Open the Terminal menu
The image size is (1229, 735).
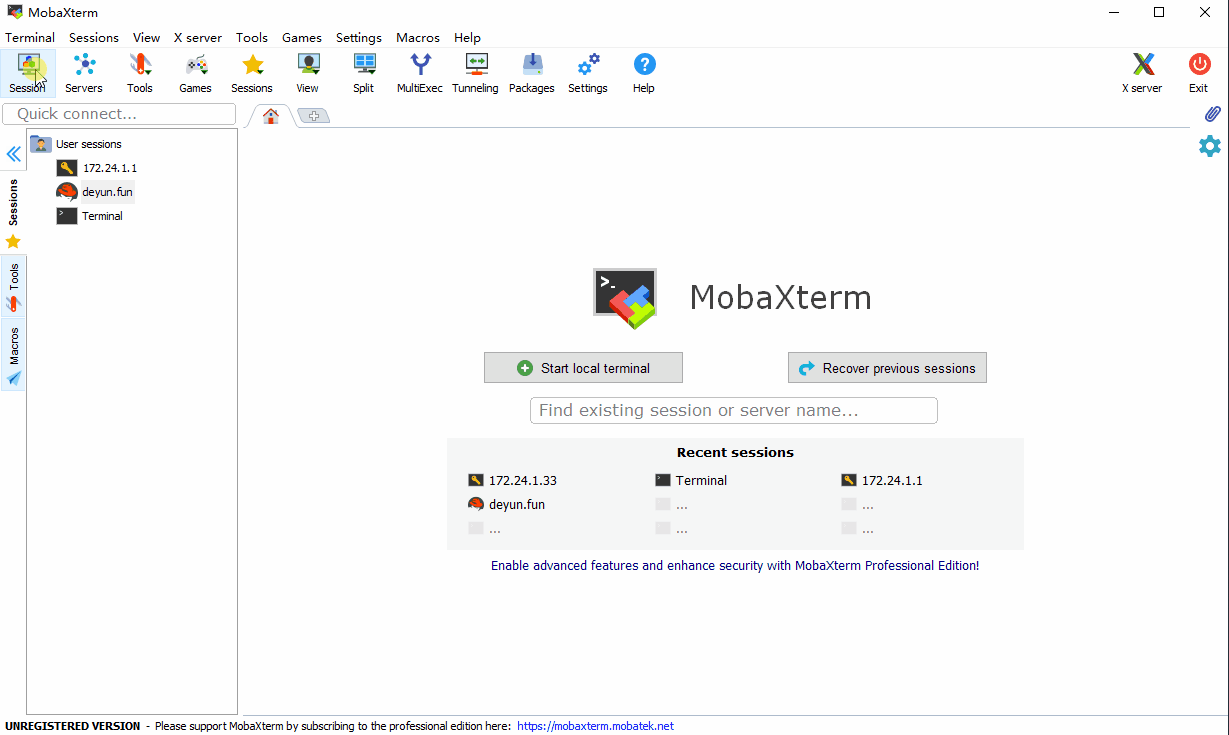[30, 37]
